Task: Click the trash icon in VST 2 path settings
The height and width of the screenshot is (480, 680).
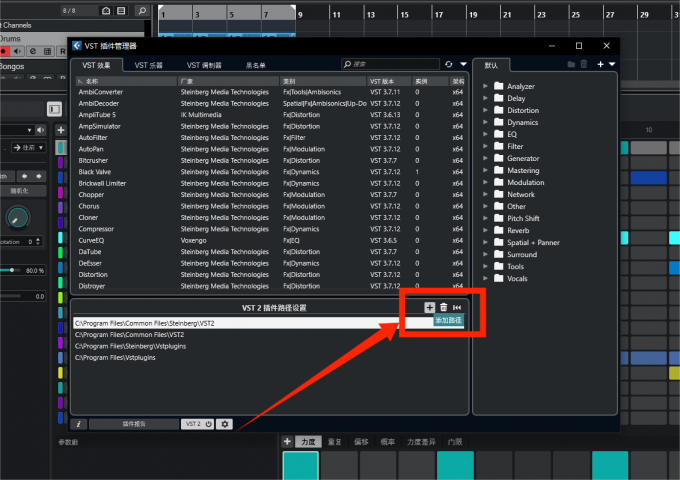Action: [x=443, y=307]
